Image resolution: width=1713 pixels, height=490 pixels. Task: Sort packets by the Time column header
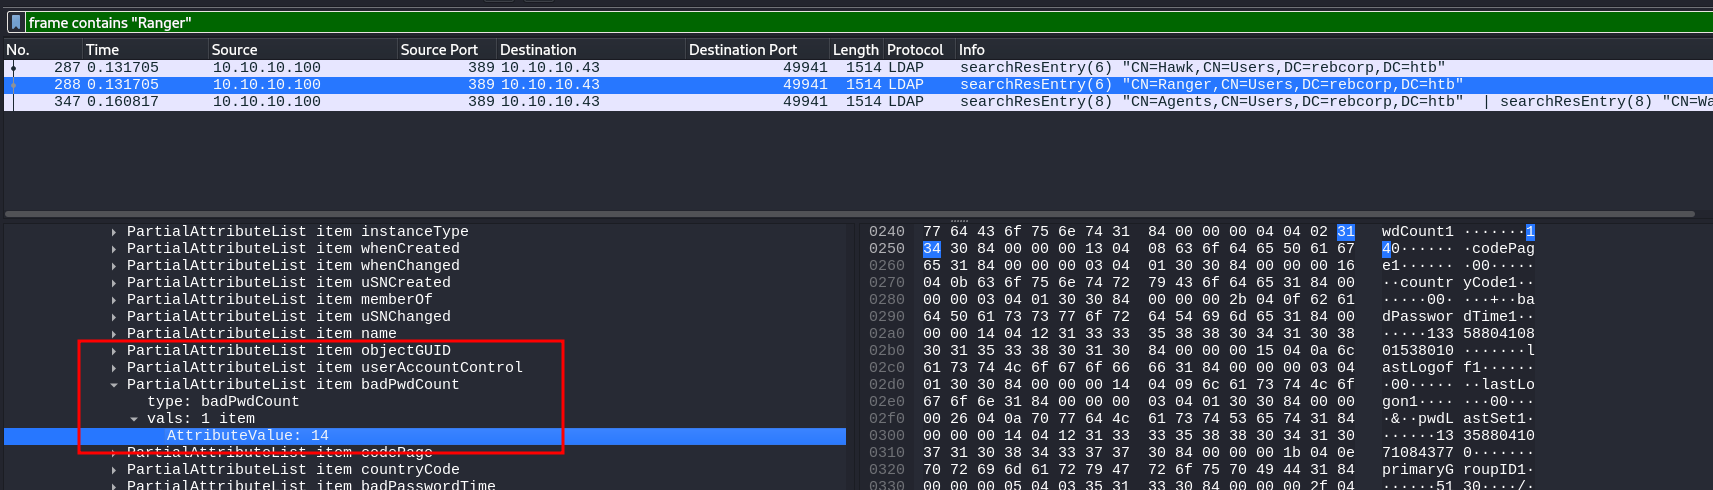pyautogui.click(x=102, y=49)
